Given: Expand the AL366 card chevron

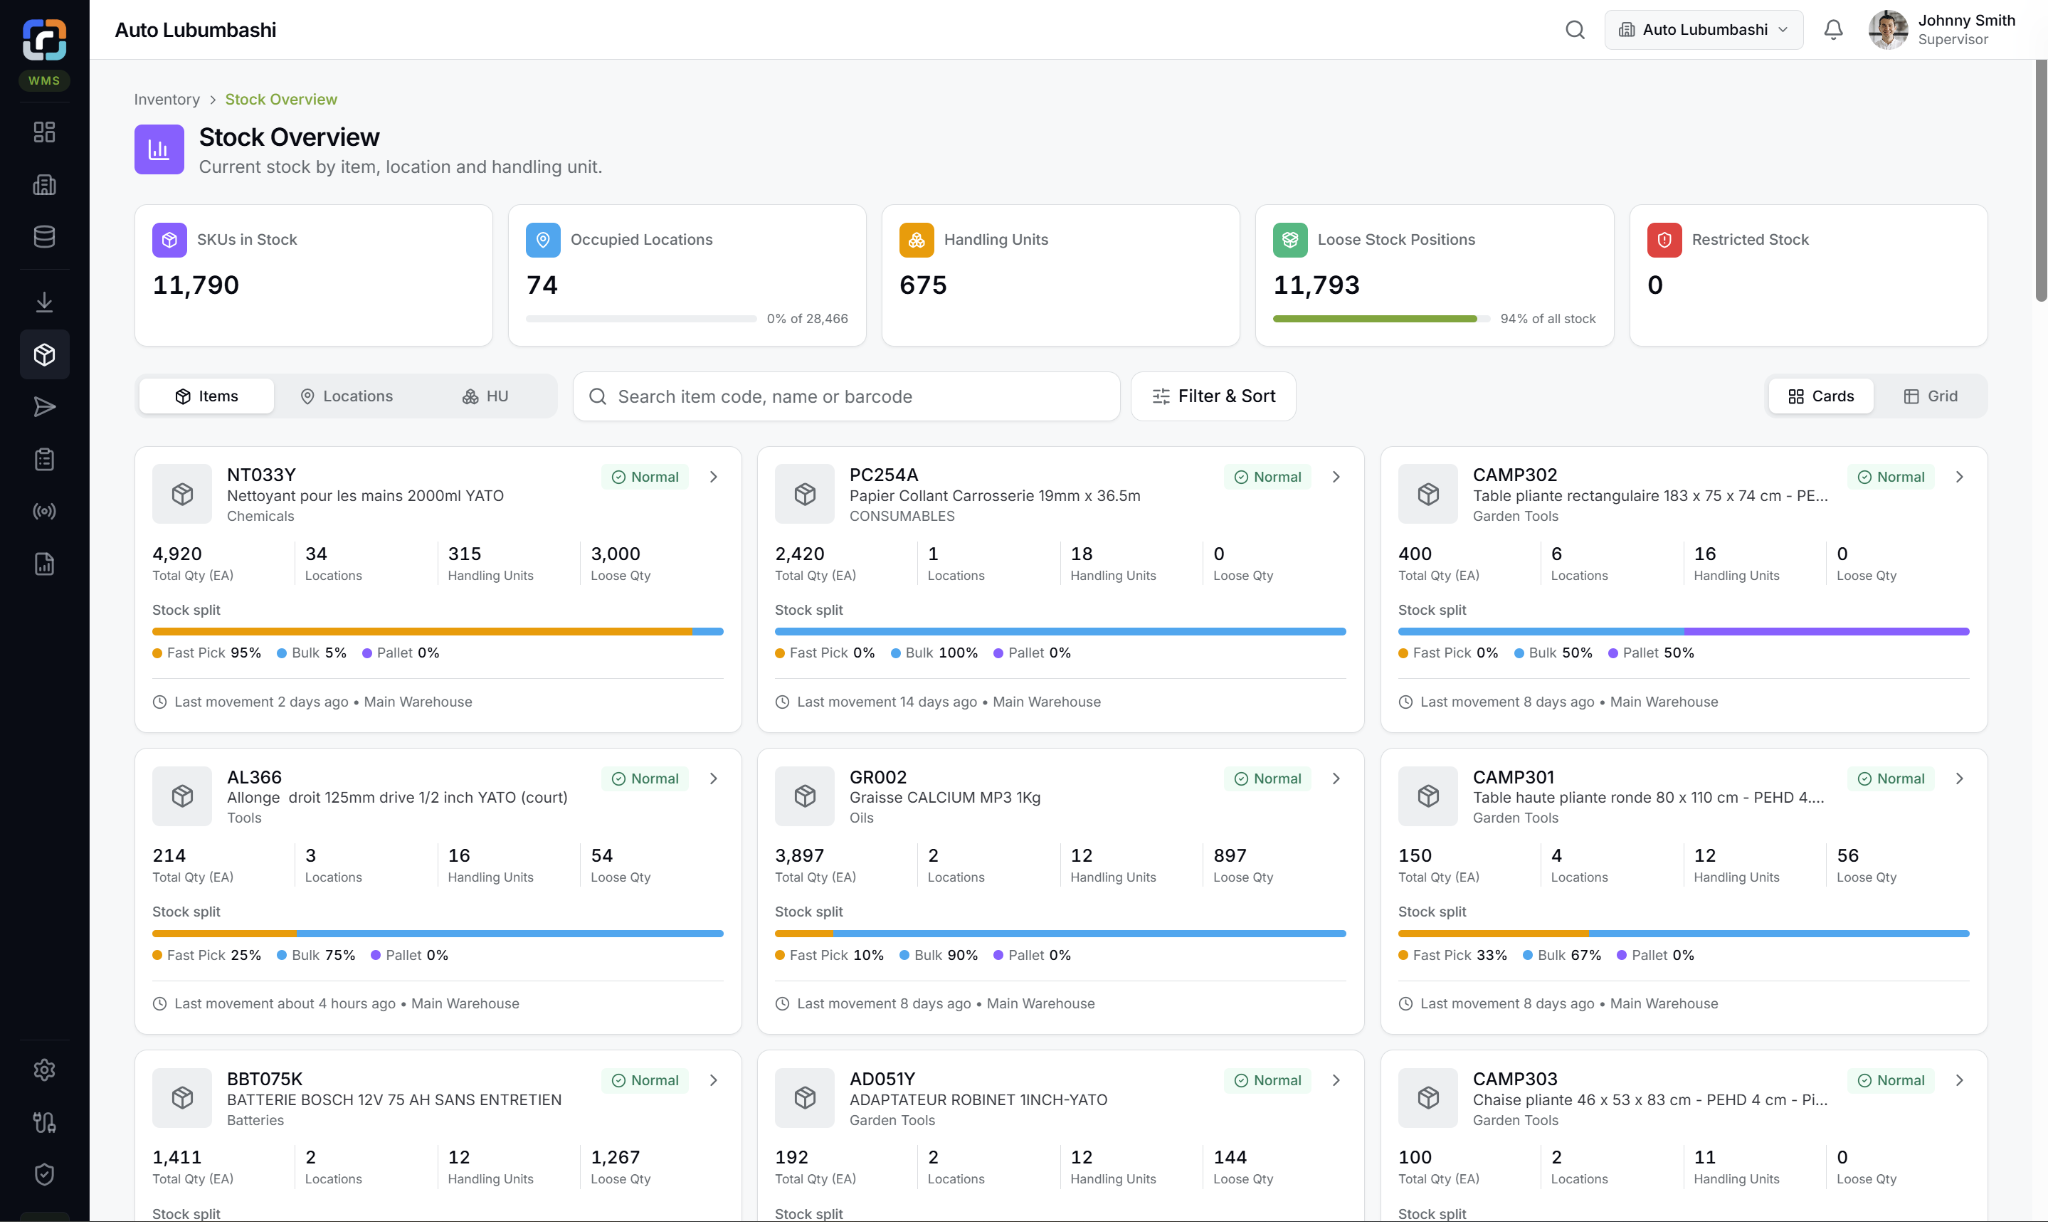Looking at the screenshot, I should [x=714, y=779].
